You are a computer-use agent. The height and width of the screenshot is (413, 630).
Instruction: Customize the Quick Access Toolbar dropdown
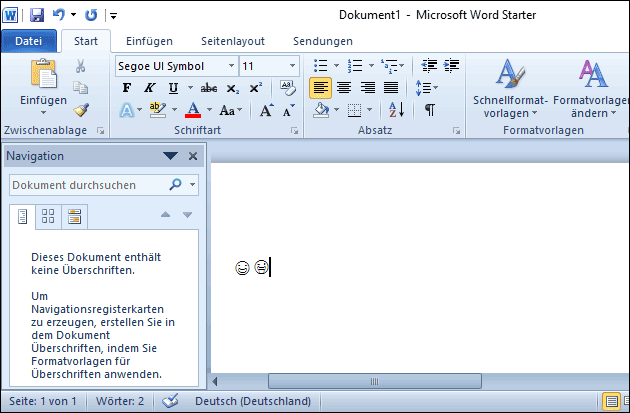114,16
